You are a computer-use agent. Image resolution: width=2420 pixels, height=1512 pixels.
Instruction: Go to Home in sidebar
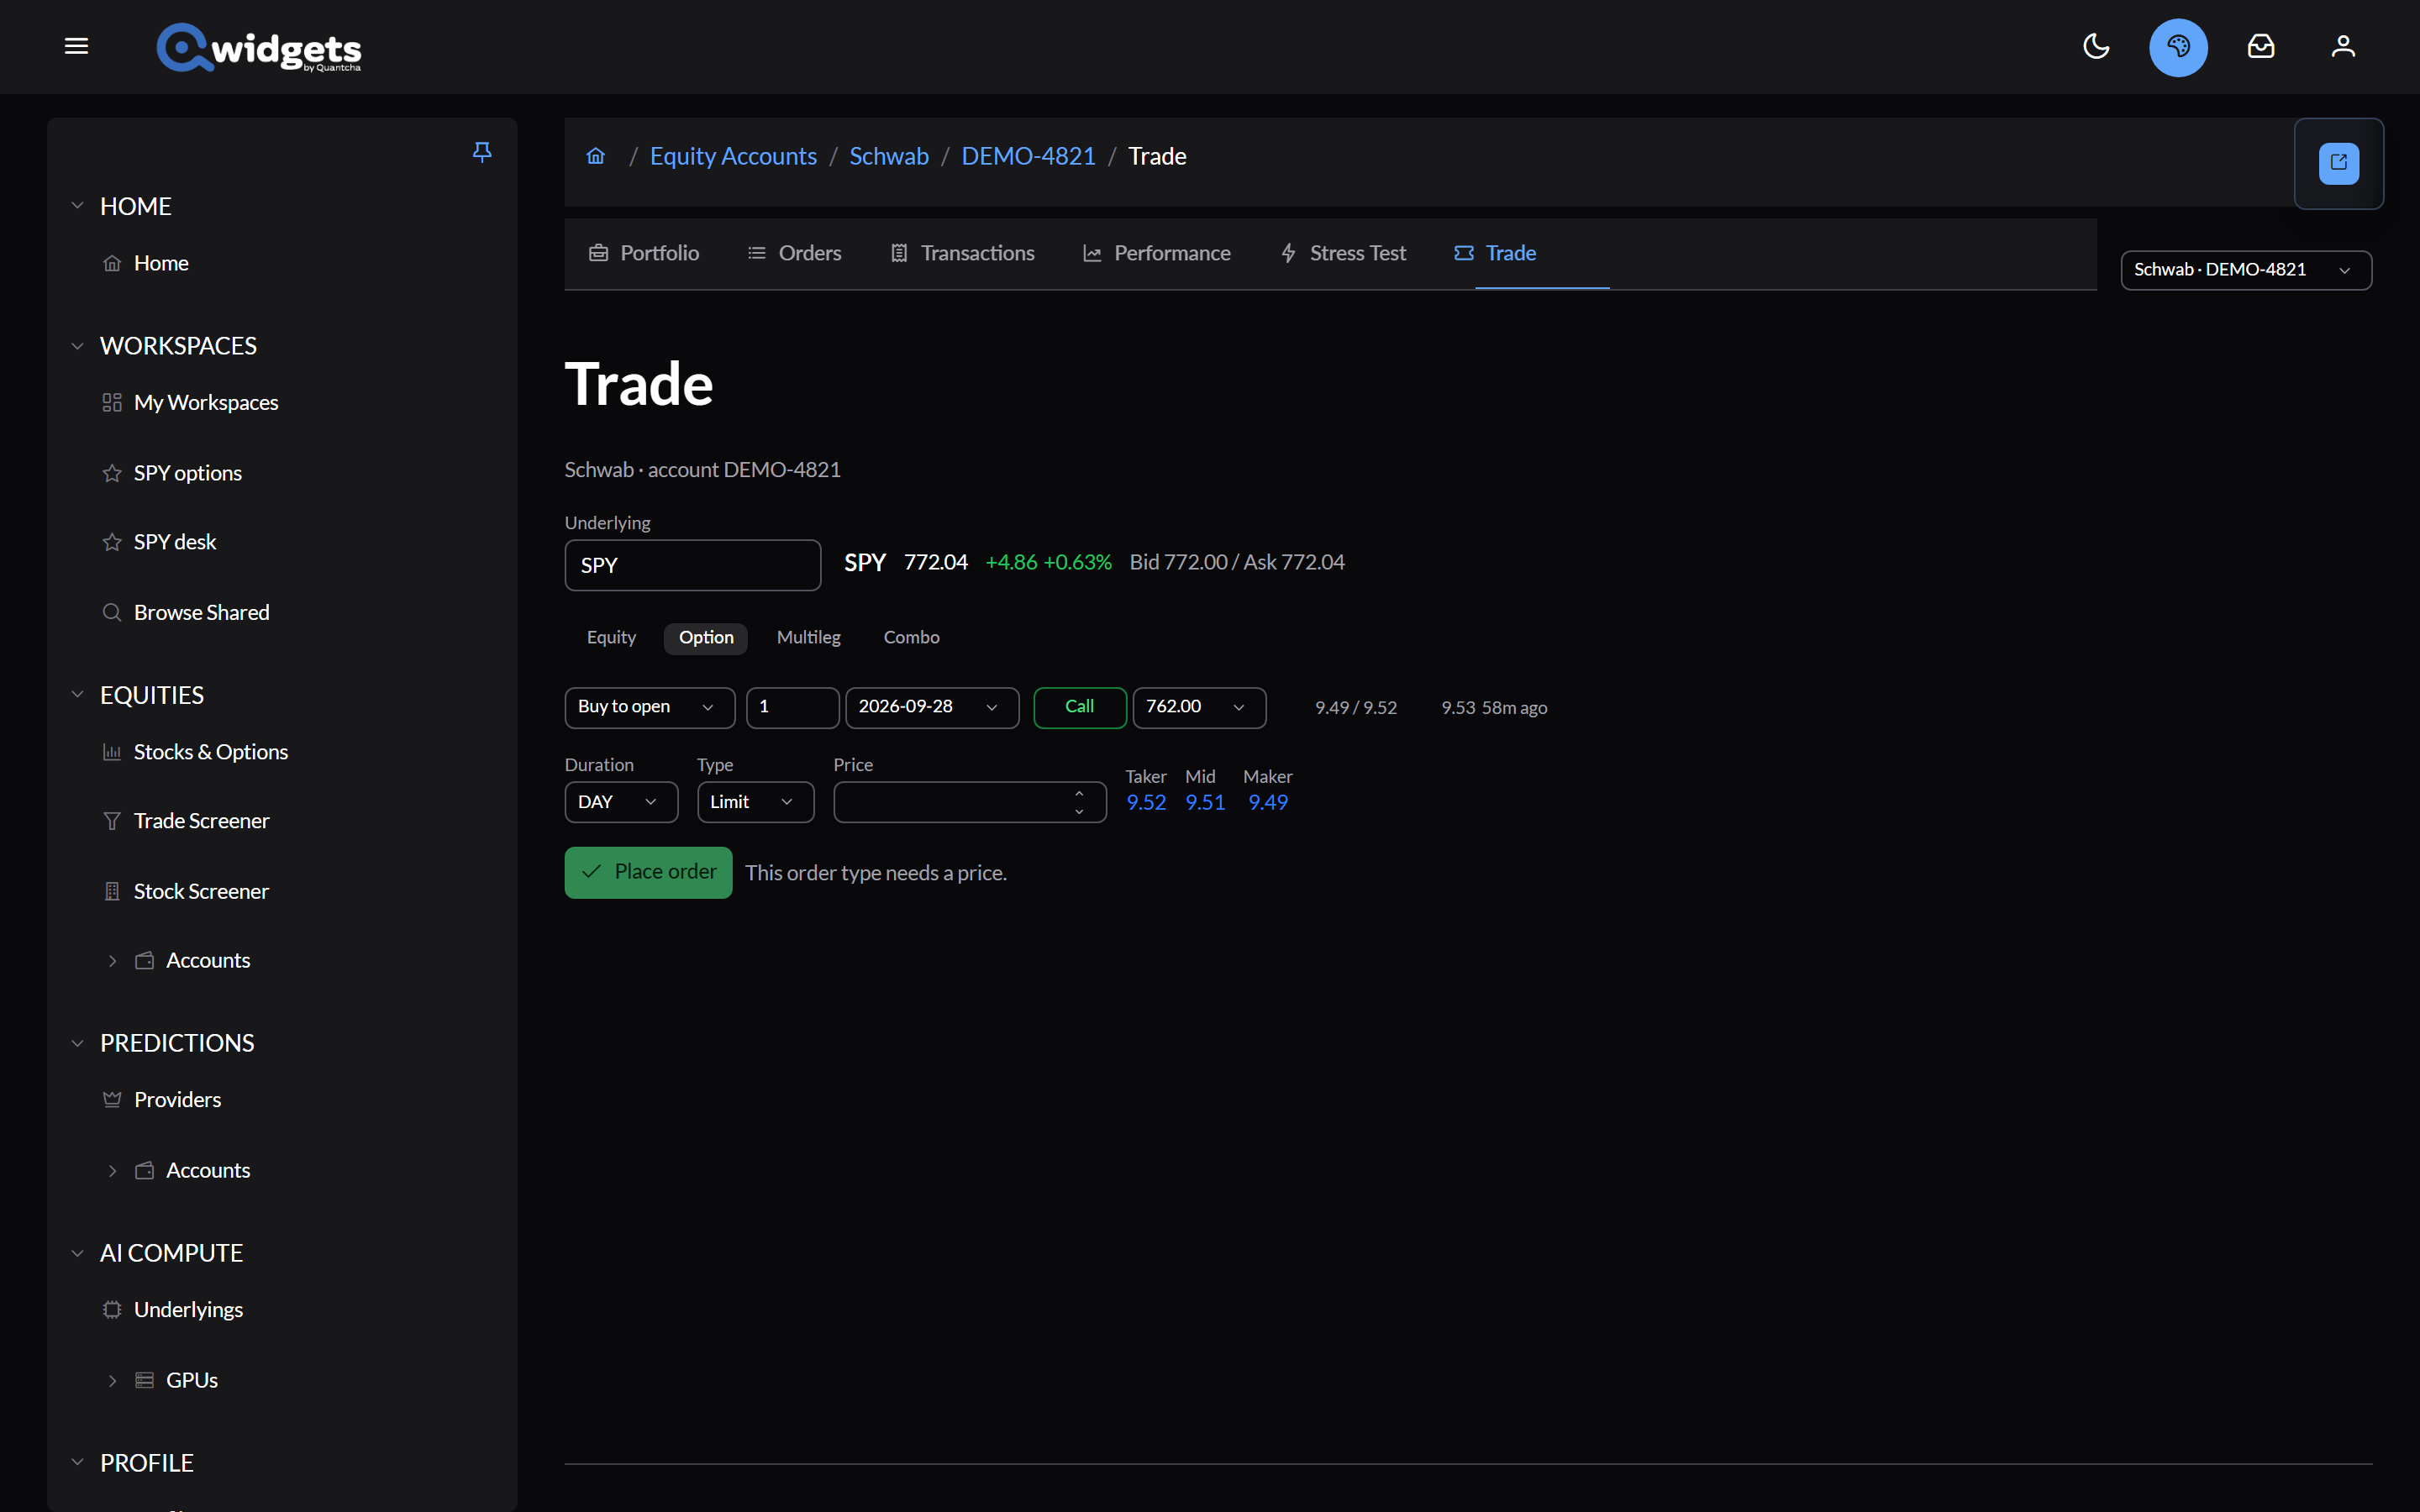click(161, 263)
